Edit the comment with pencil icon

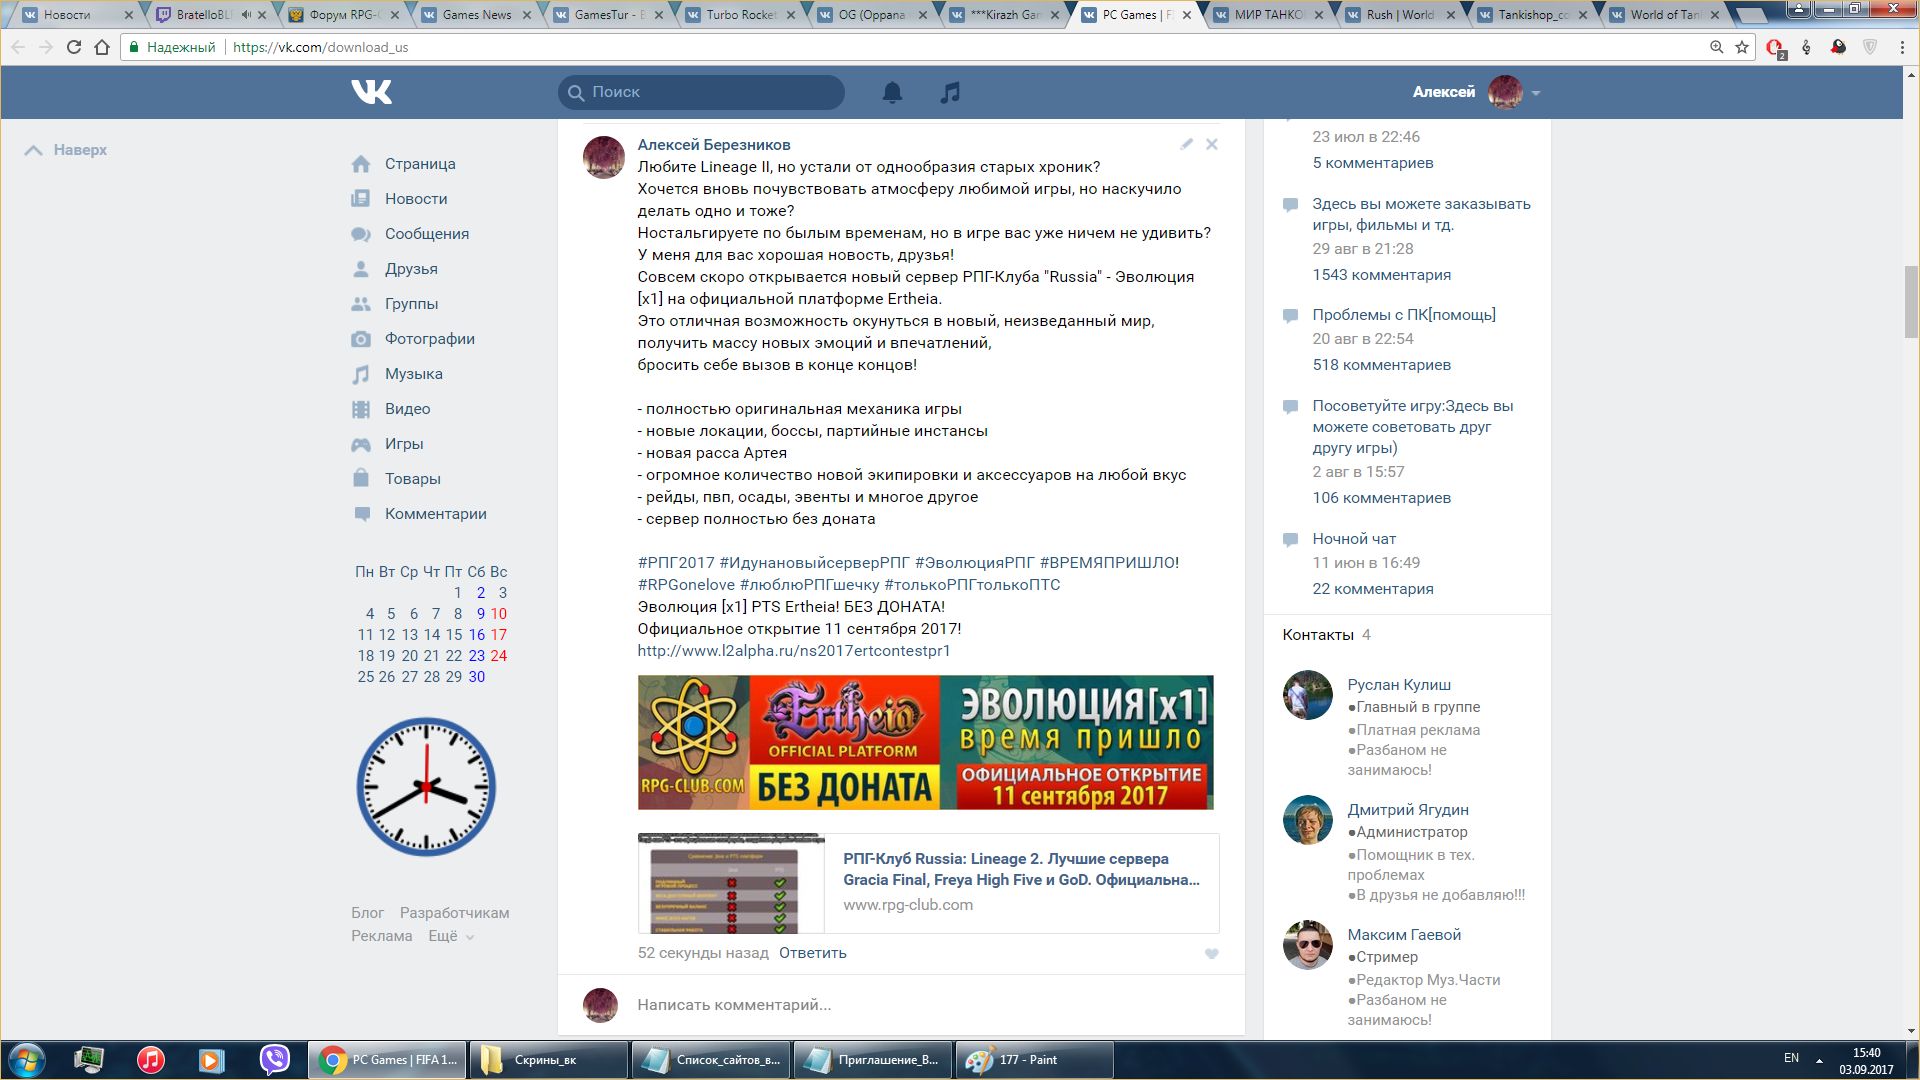point(1186,144)
